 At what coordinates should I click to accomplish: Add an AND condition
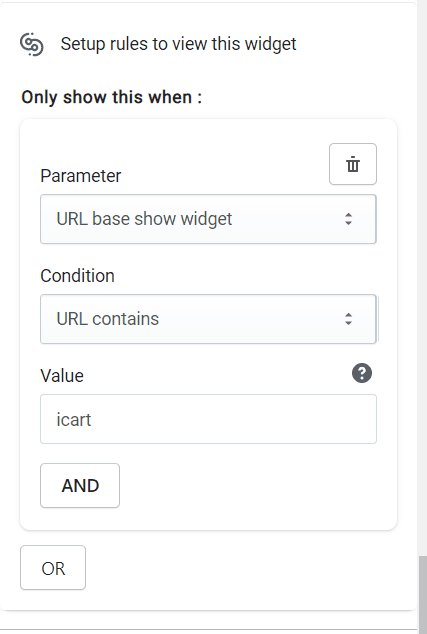tap(80, 485)
